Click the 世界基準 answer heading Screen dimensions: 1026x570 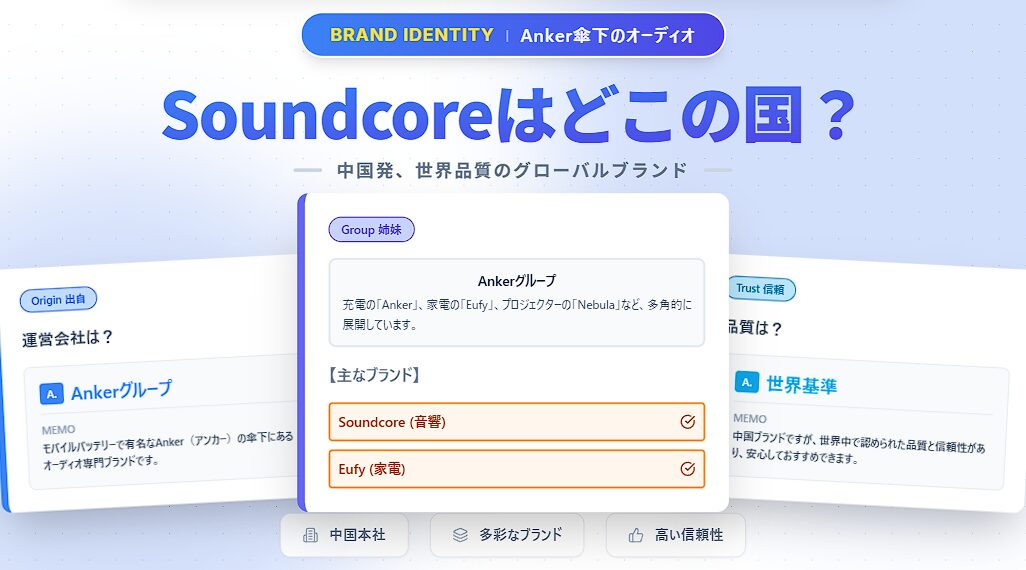[x=801, y=384]
